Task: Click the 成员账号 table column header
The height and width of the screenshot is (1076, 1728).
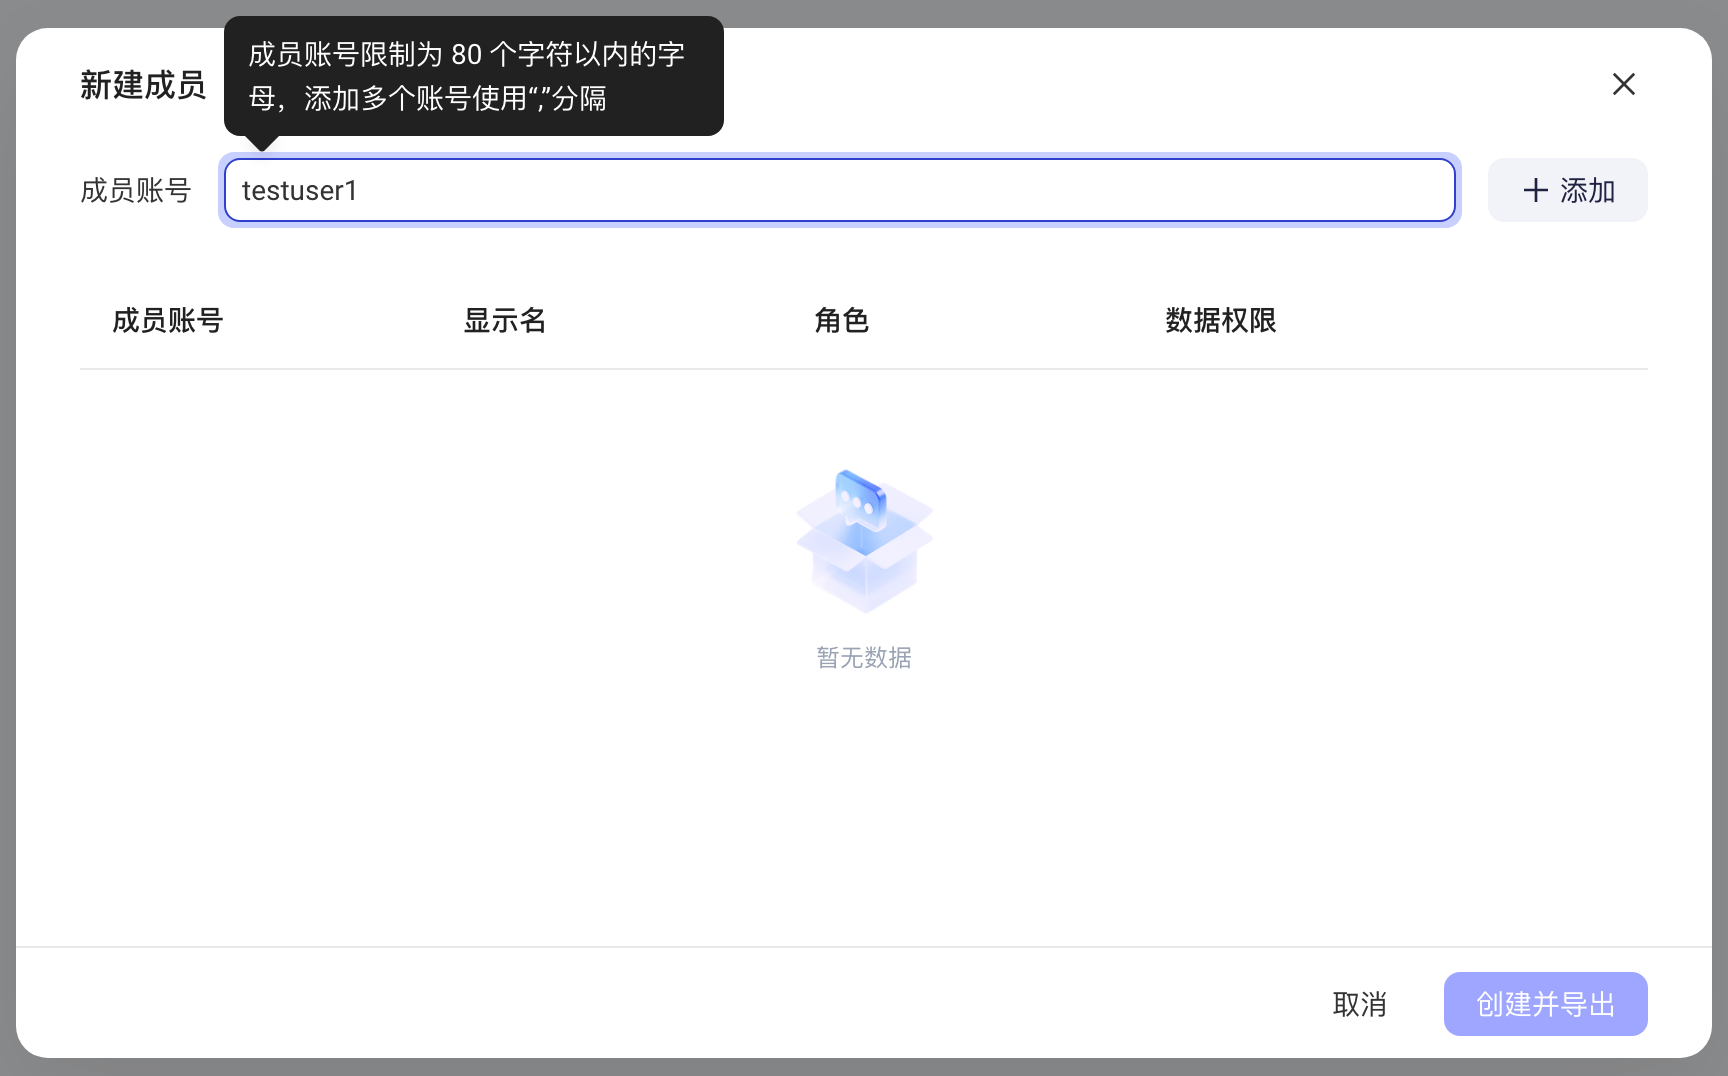Action: point(168,320)
